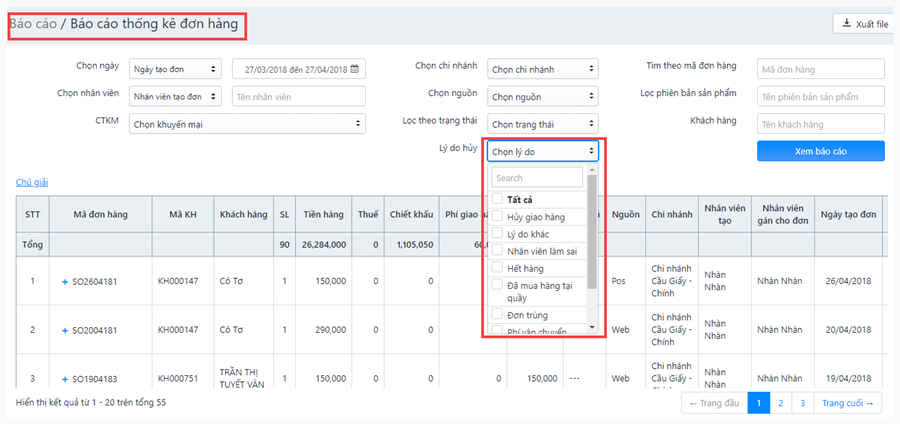
Task: Click the Trang đầu first page button
Action: click(715, 403)
